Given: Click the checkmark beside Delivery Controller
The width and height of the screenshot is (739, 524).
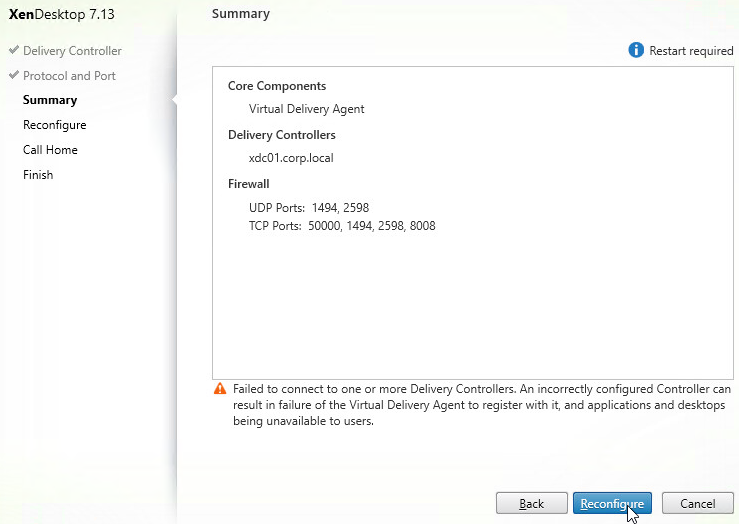Looking at the screenshot, I should (x=14, y=49).
